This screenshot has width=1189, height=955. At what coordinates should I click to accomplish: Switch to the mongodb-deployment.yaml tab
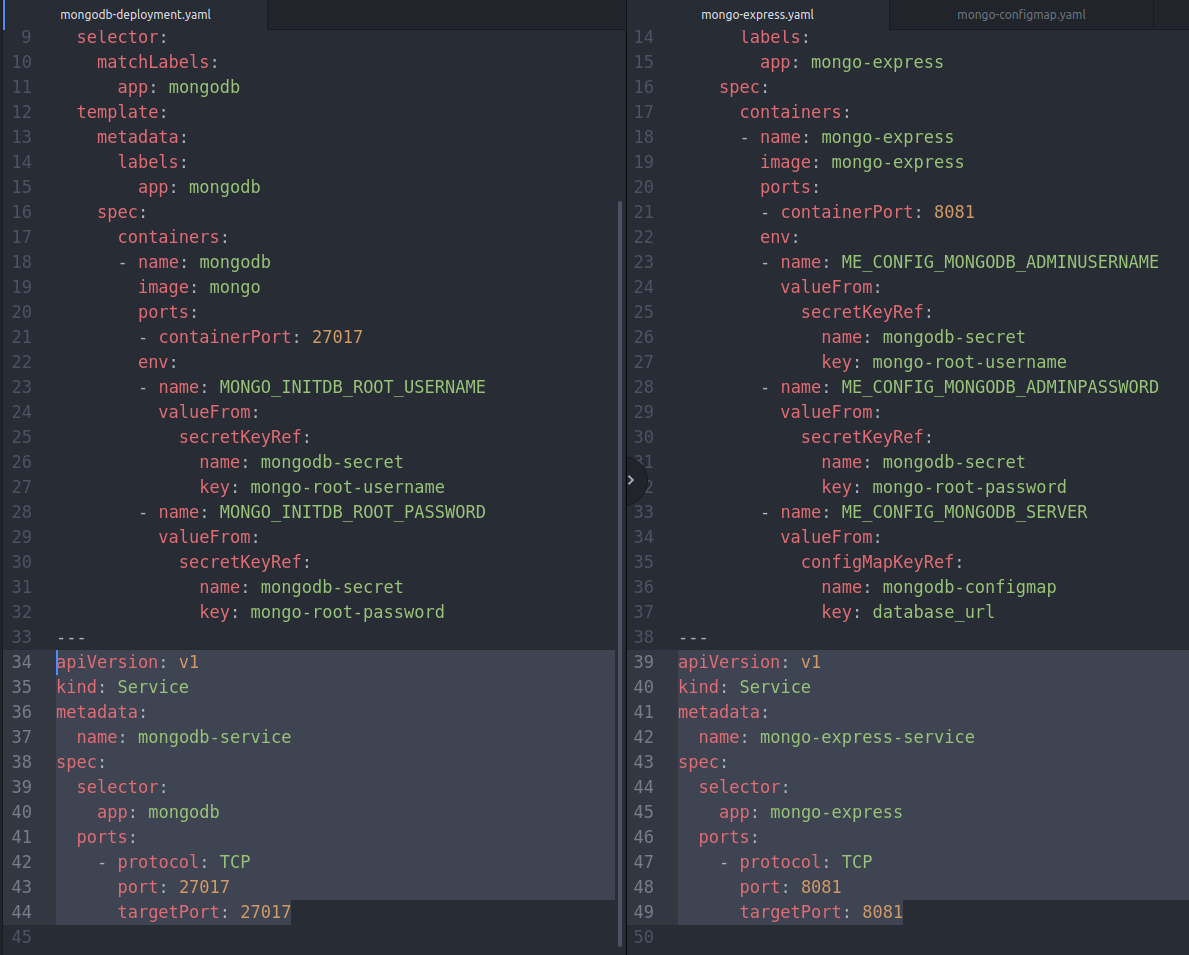pyautogui.click(x=135, y=14)
